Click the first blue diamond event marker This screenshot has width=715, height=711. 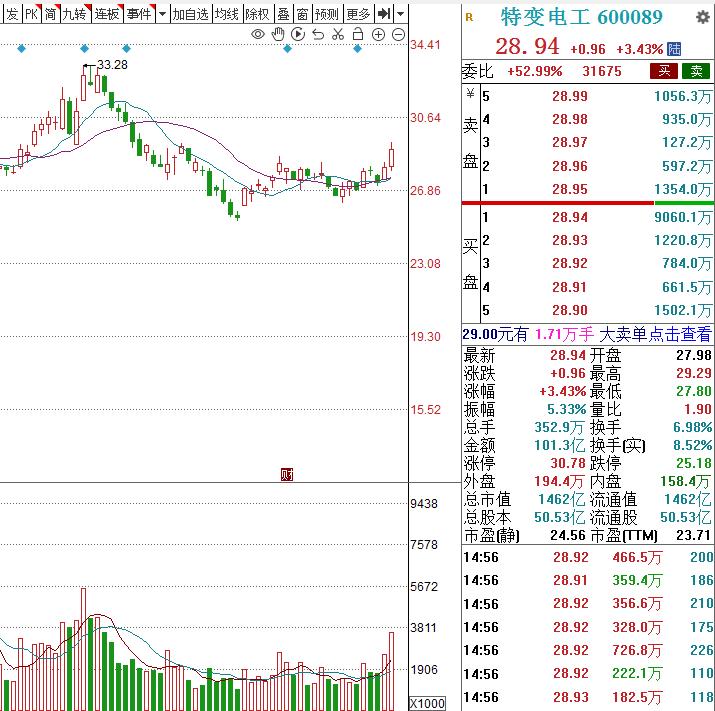pos(21,48)
